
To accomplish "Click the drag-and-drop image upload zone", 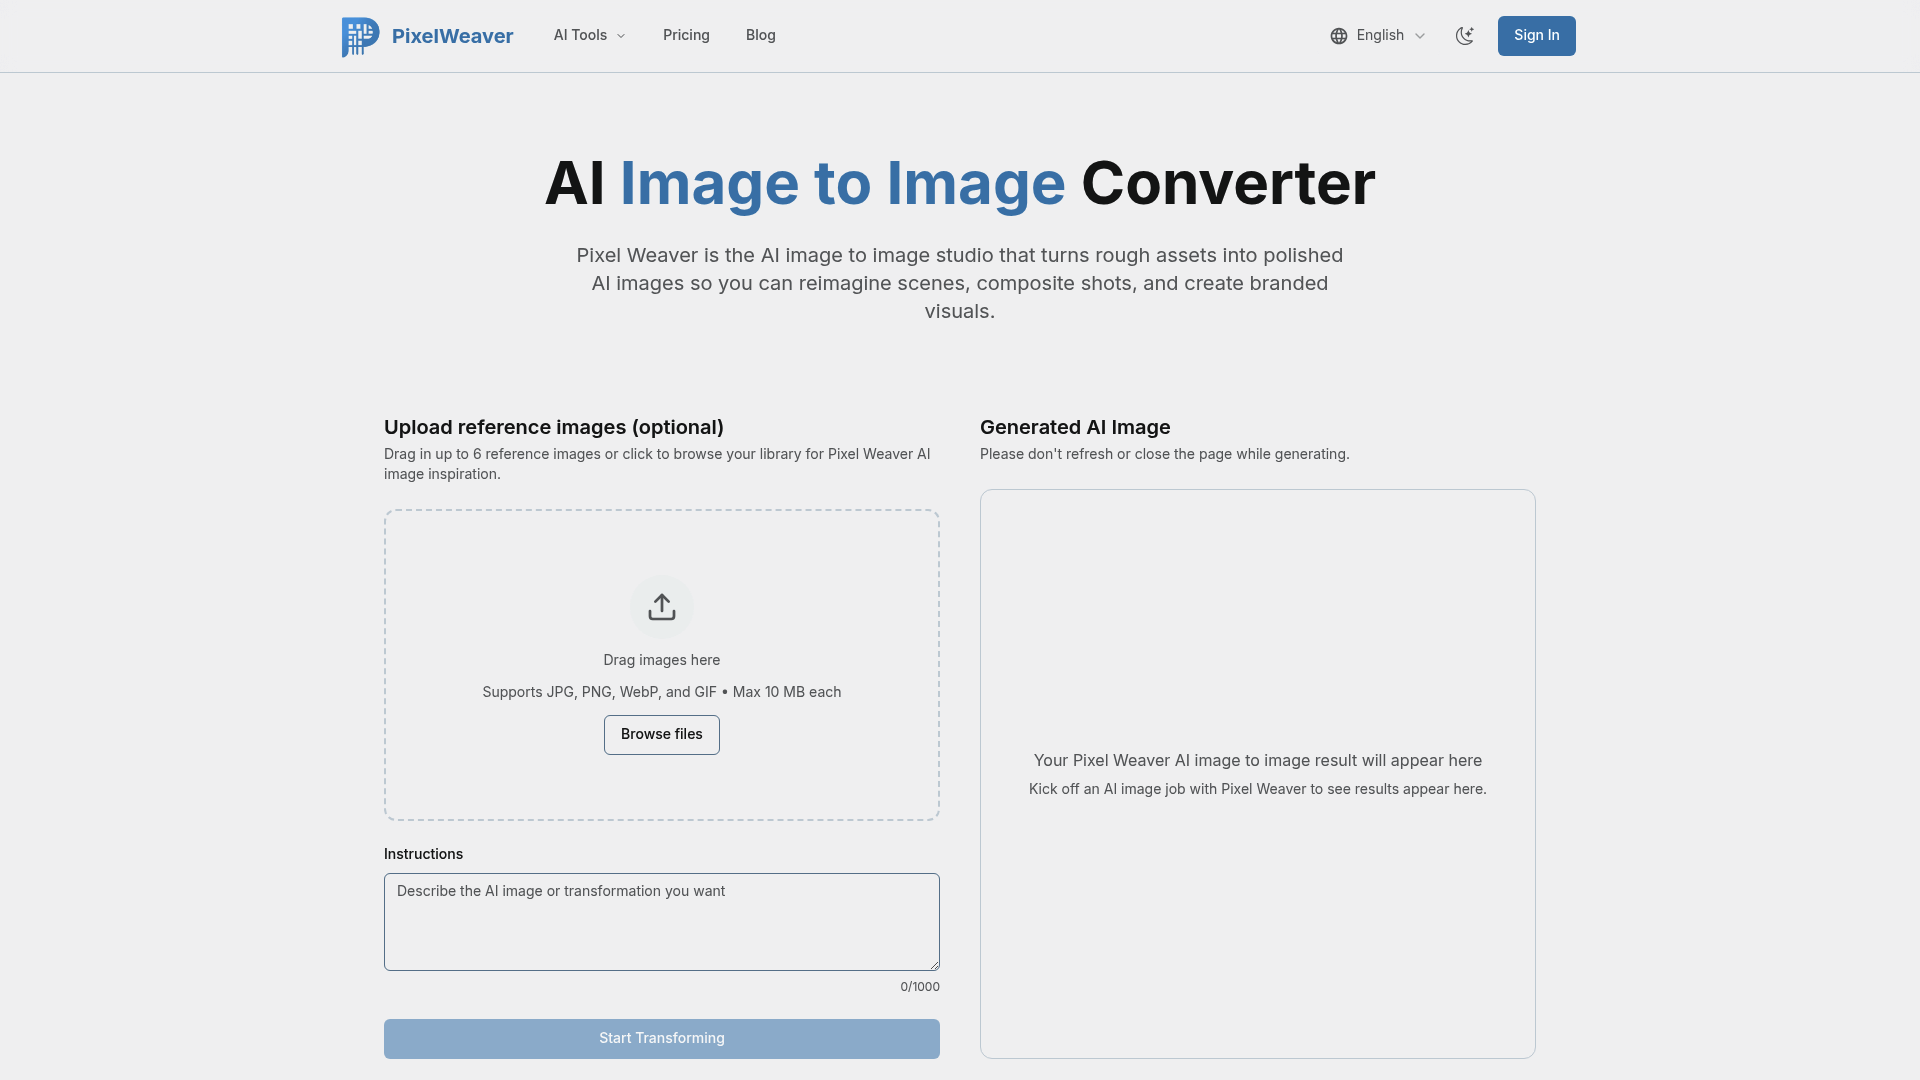I will coord(661,664).
